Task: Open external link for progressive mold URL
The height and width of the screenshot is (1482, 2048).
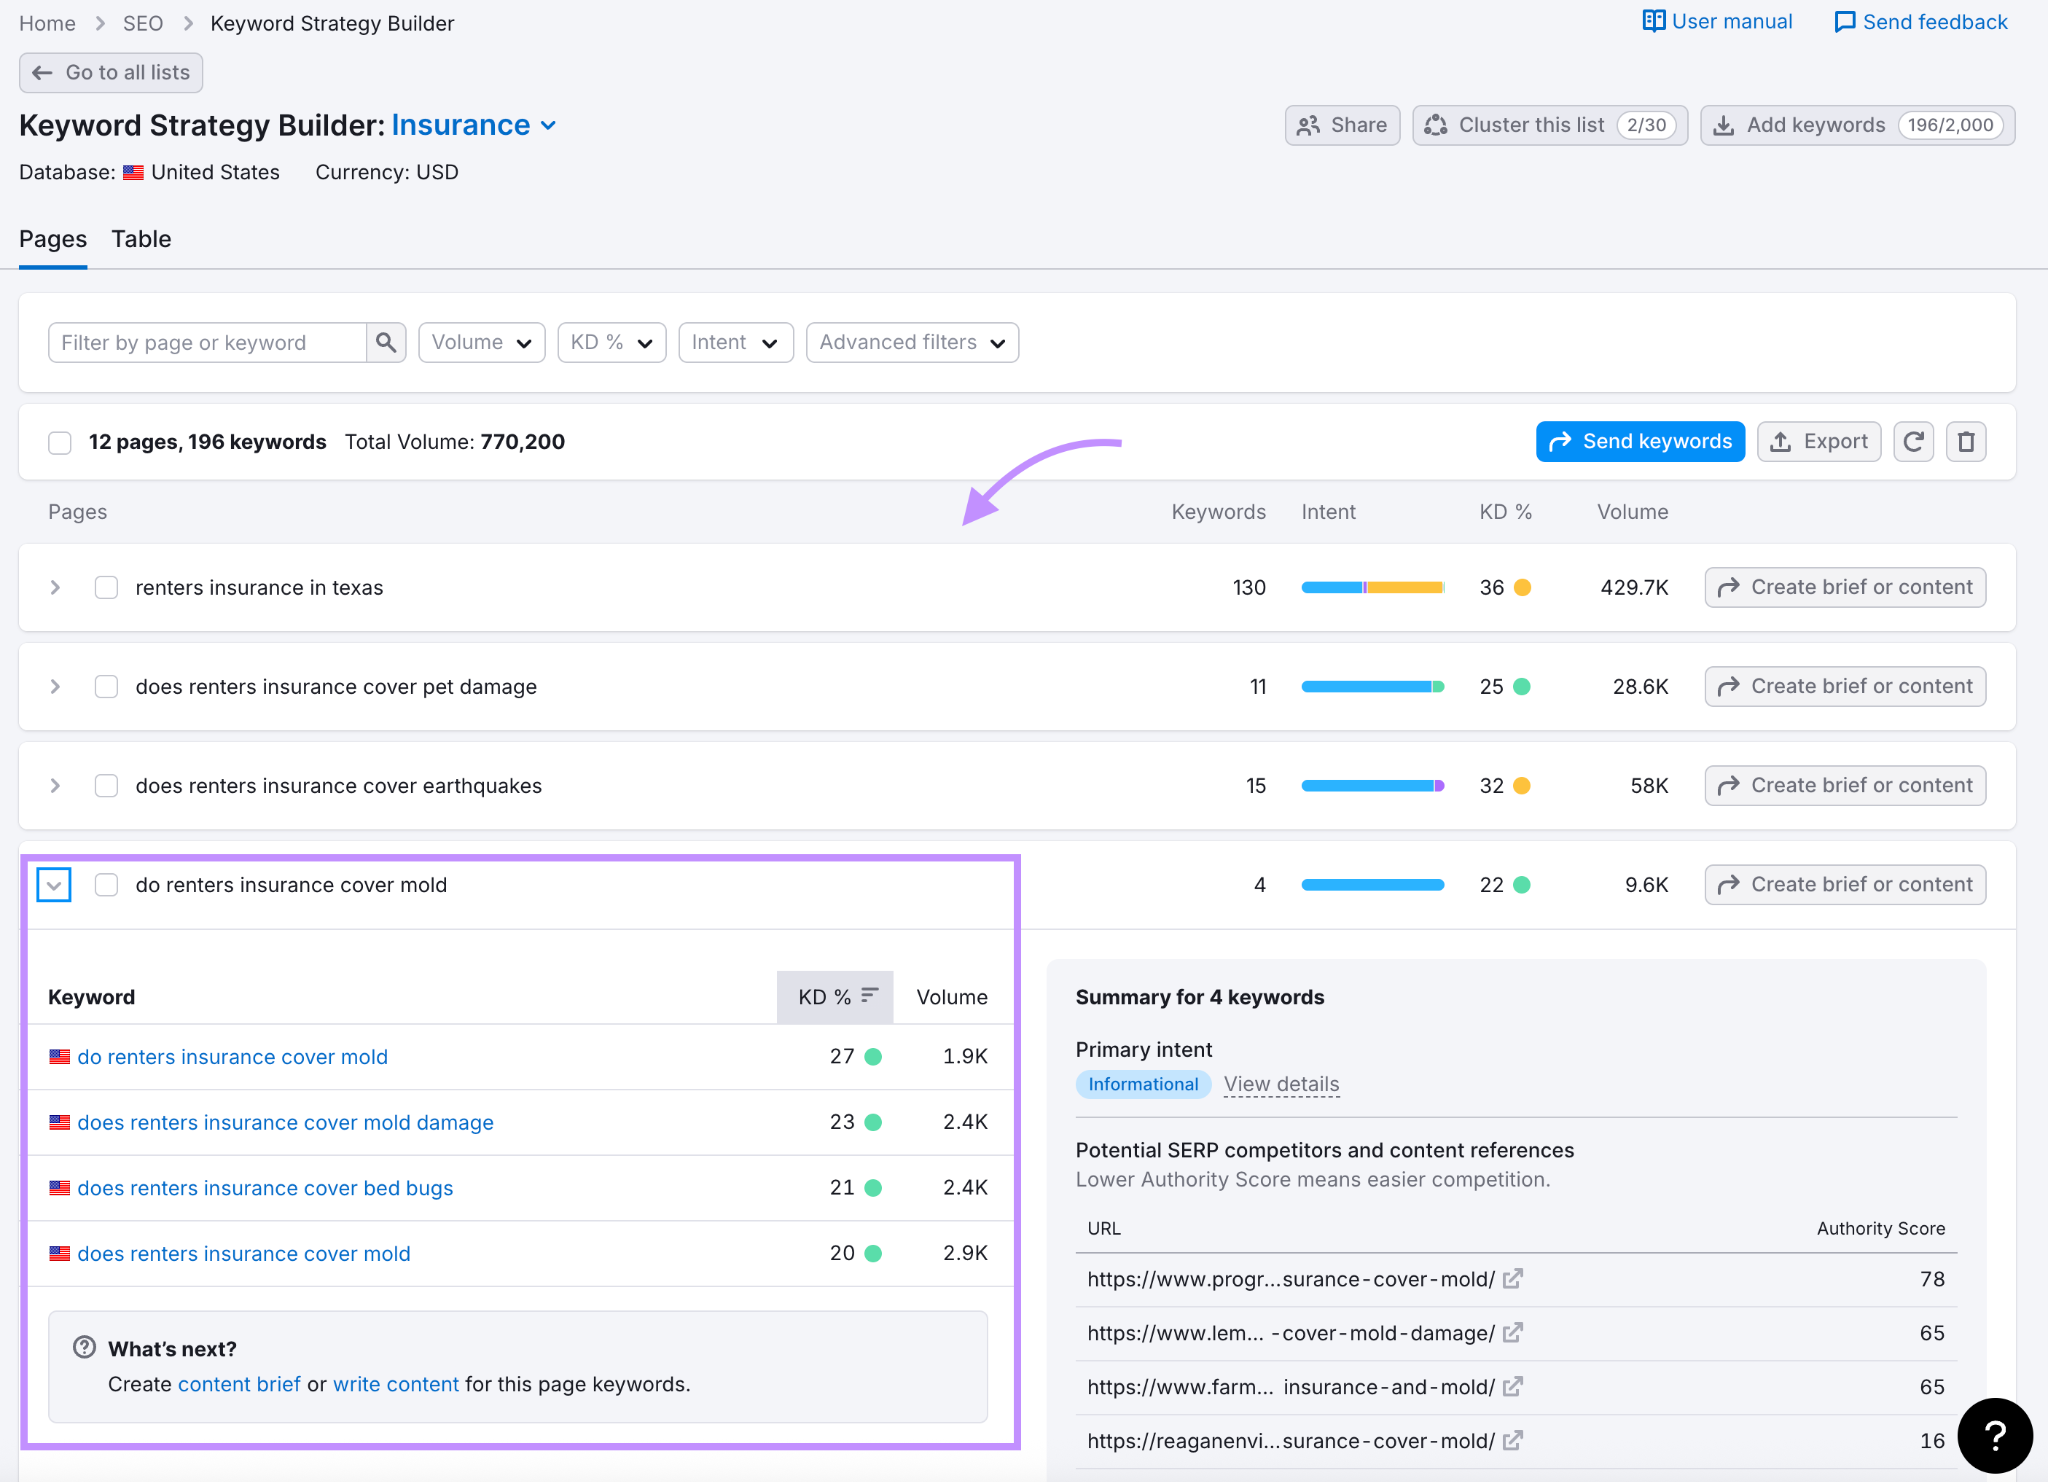Action: [x=1512, y=1279]
